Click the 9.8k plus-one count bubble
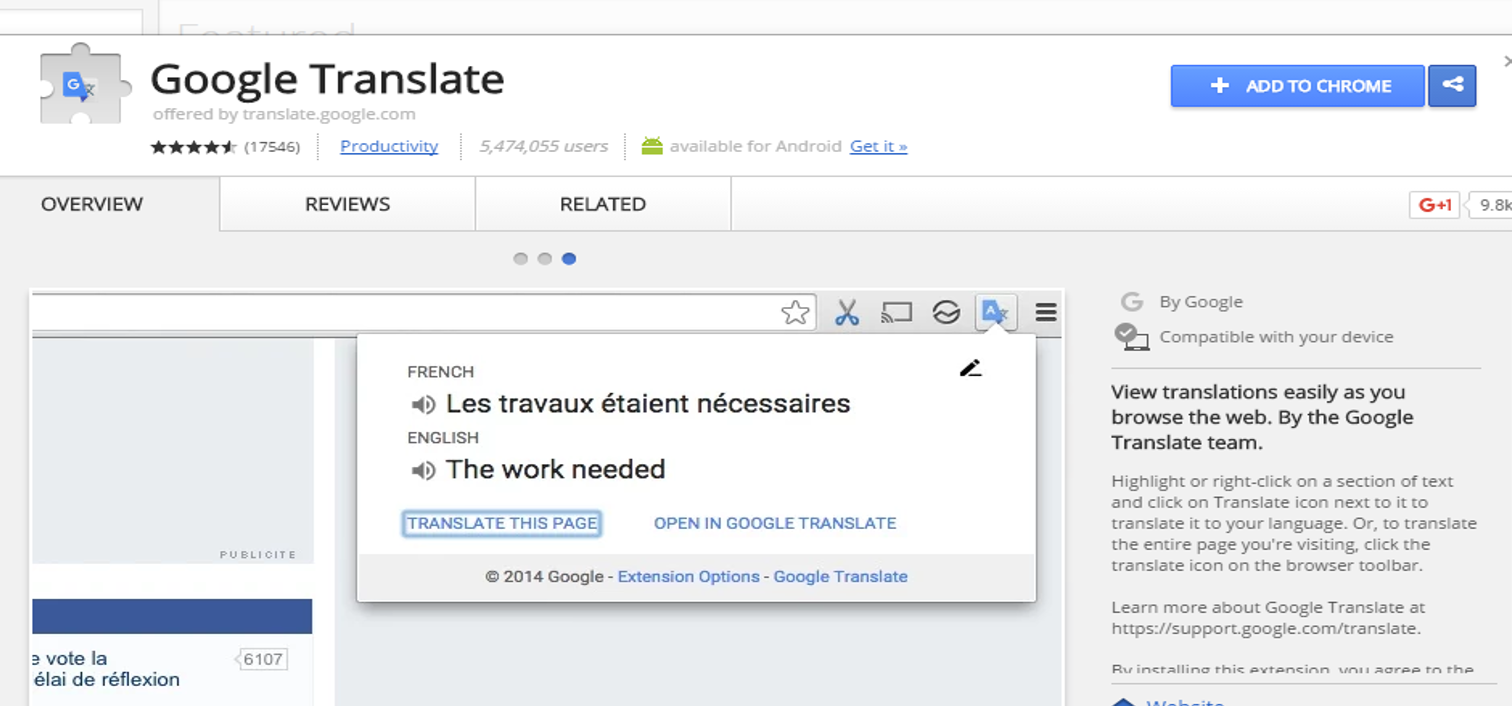 coord(1492,205)
